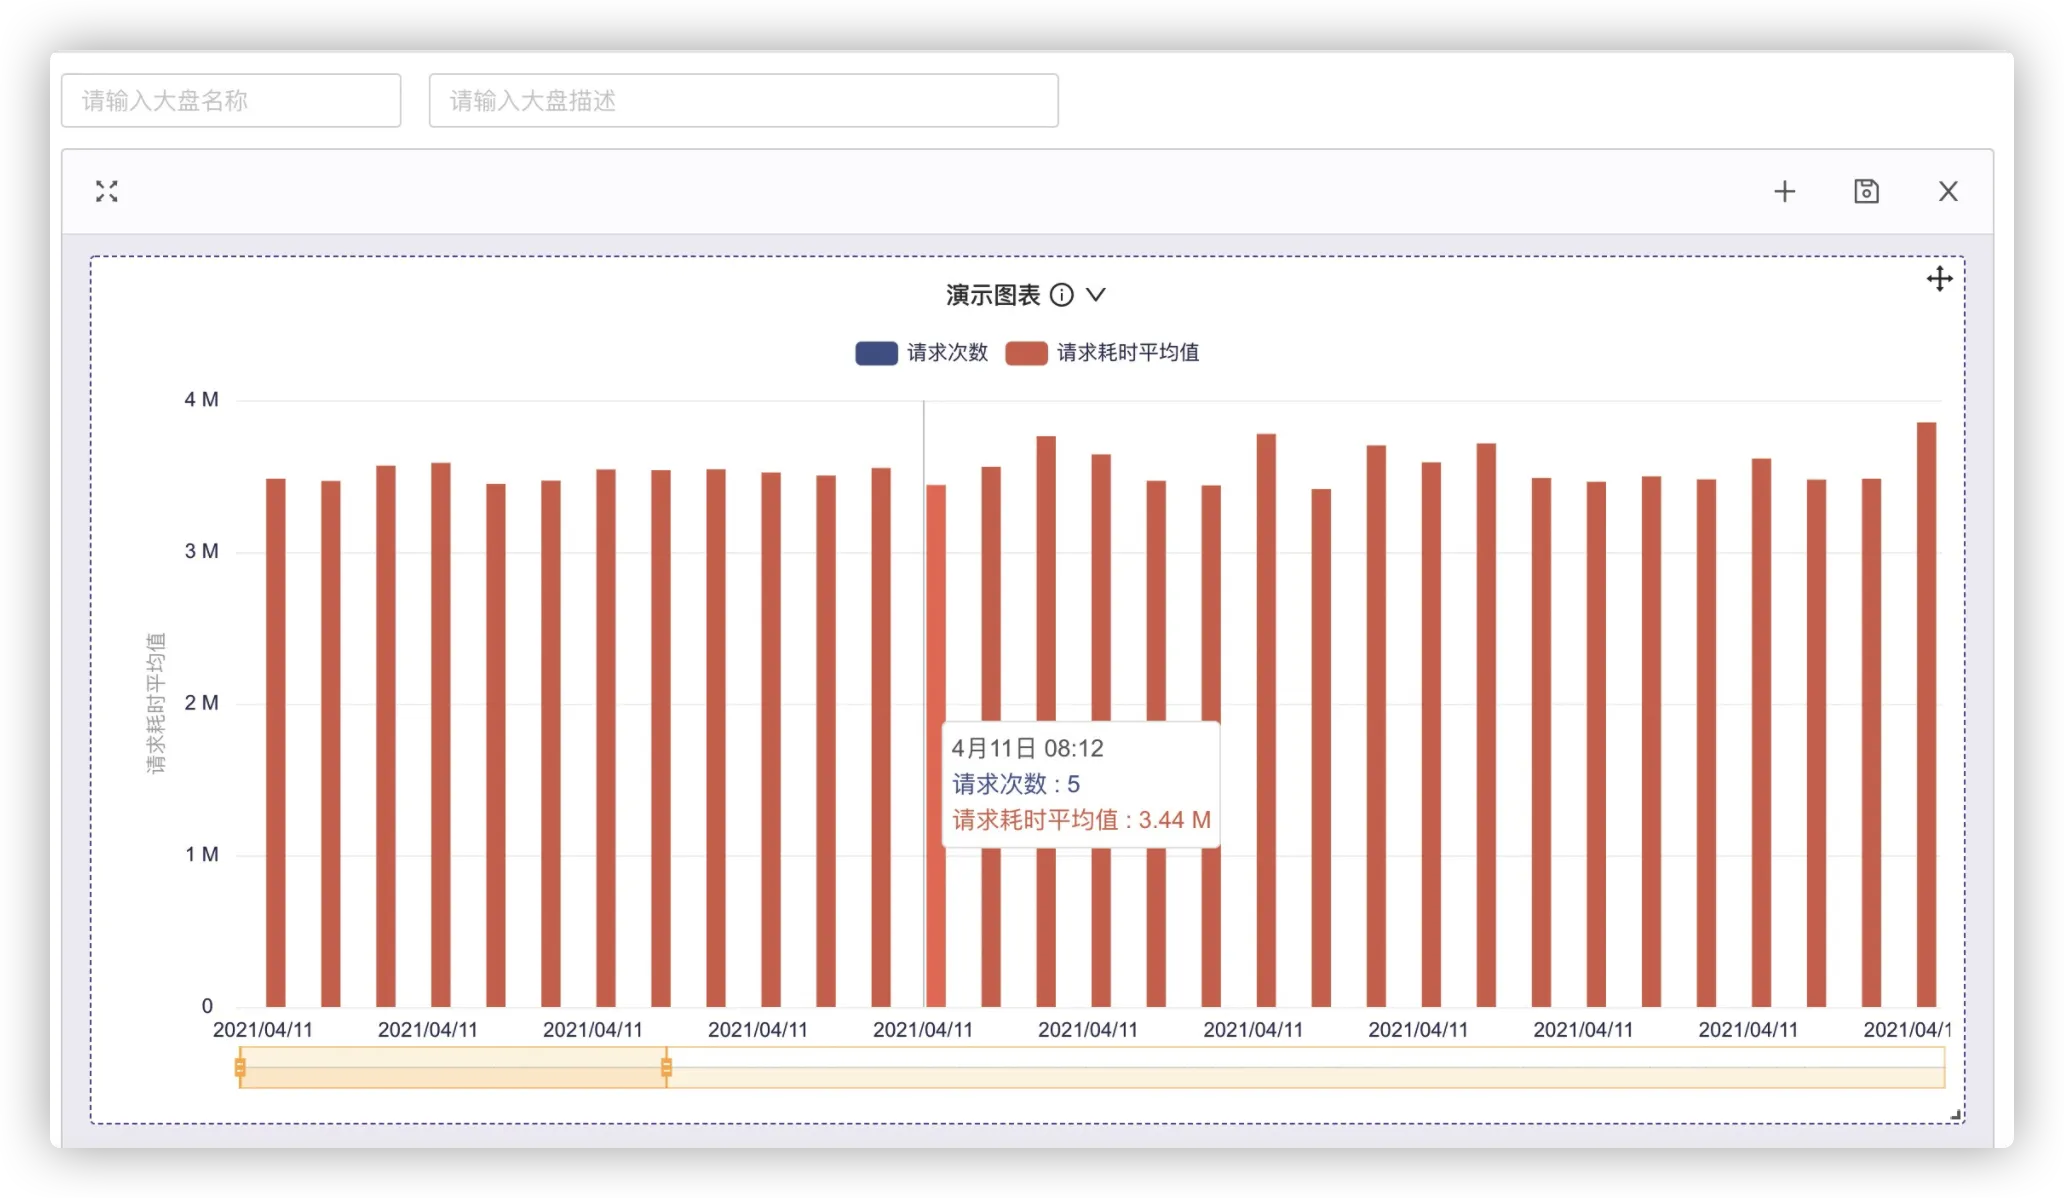Click the 演示图表 chart title
The height and width of the screenshot is (1198, 2064).
992,295
